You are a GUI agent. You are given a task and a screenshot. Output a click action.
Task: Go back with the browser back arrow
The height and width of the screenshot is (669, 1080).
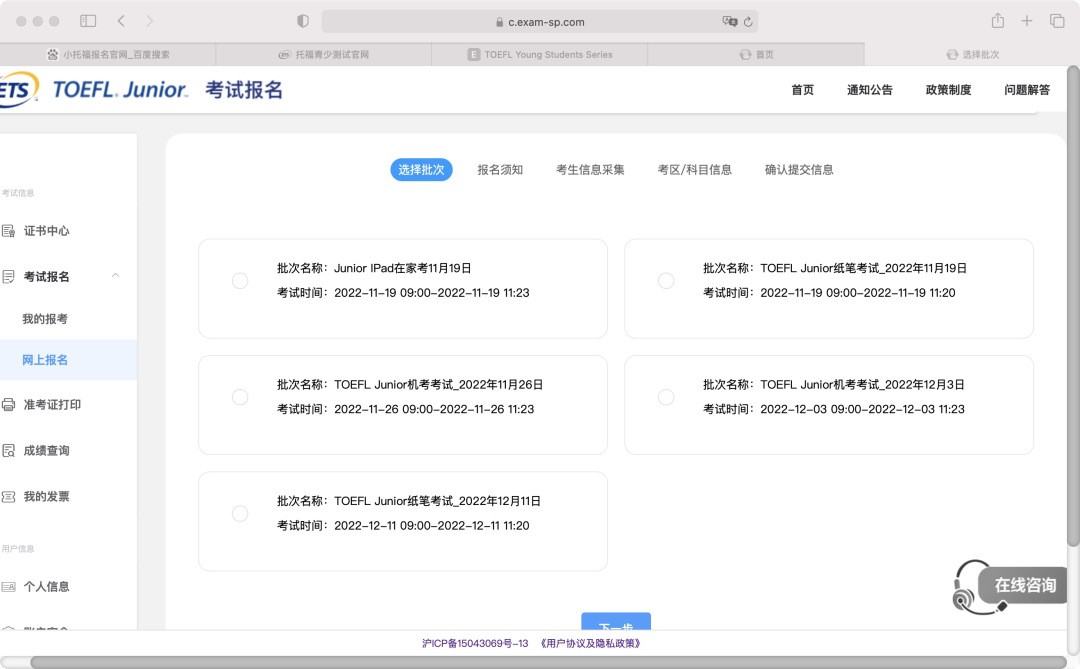tap(121, 21)
